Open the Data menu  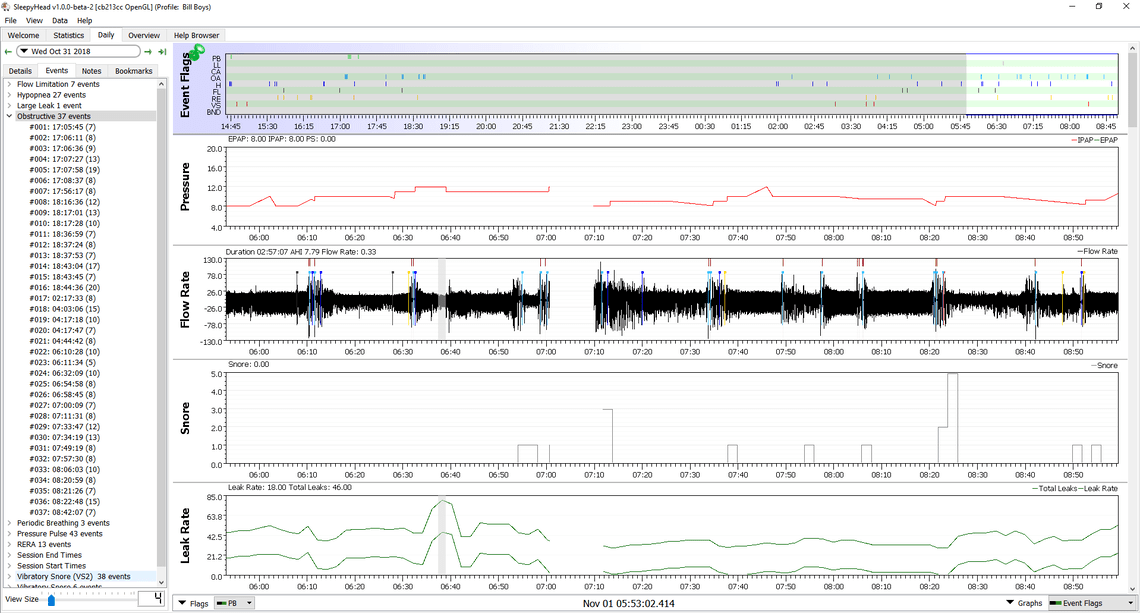tap(60, 20)
